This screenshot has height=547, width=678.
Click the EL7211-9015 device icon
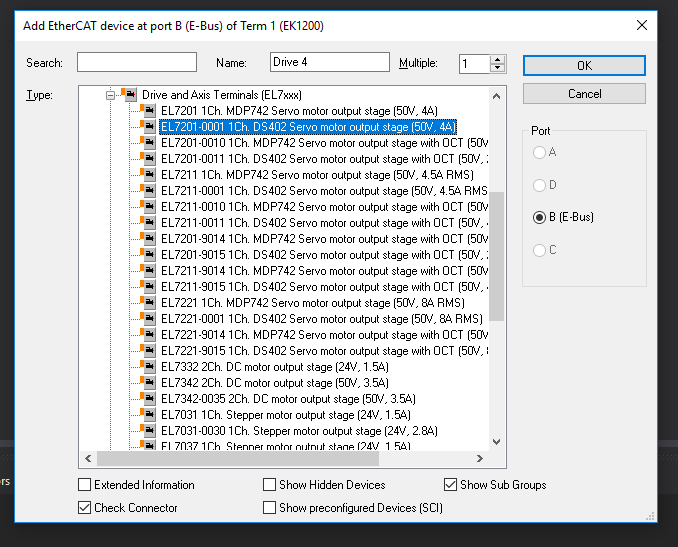click(148, 287)
